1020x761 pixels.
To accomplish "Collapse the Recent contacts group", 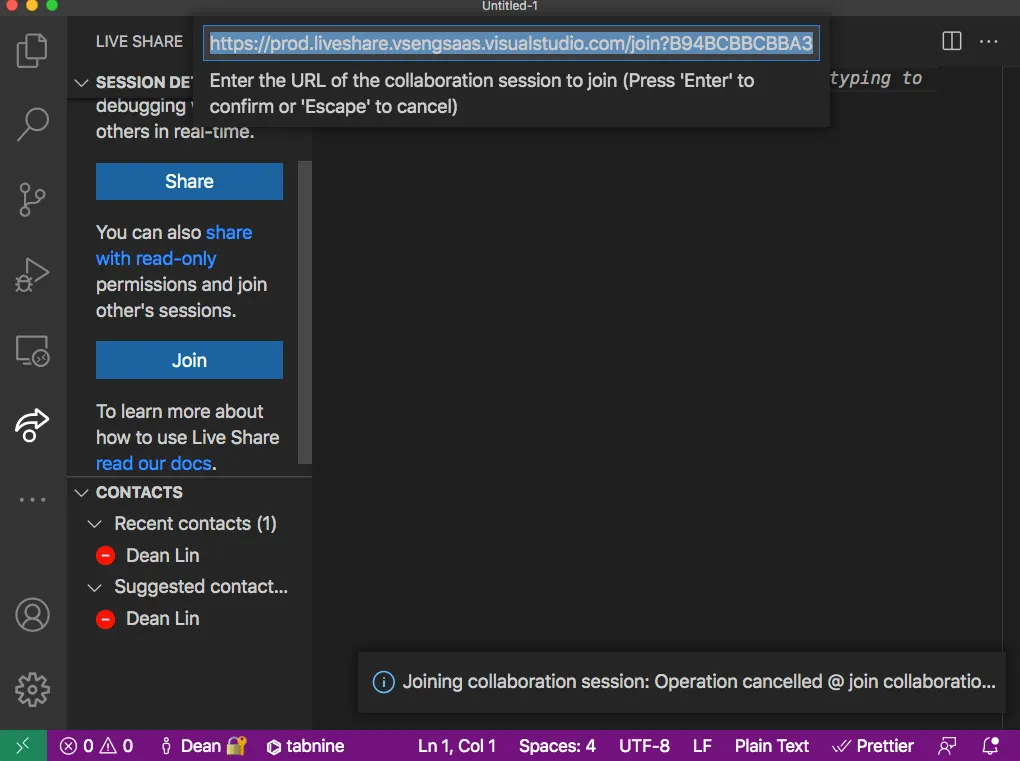I will pos(94,524).
